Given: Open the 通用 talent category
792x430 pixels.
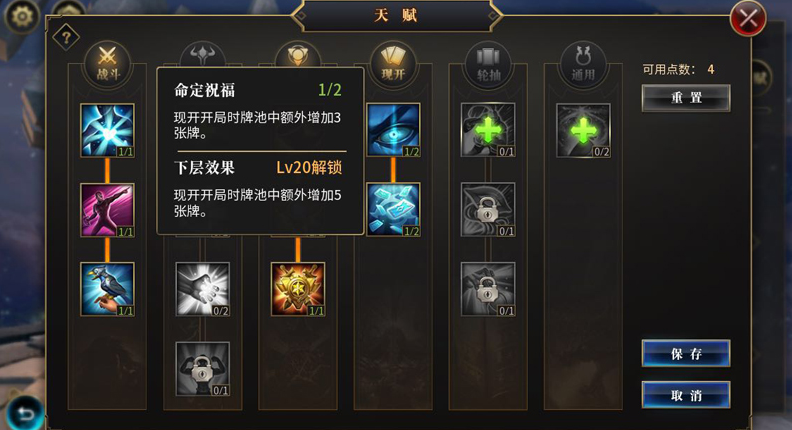Looking at the screenshot, I should [583, 64].
